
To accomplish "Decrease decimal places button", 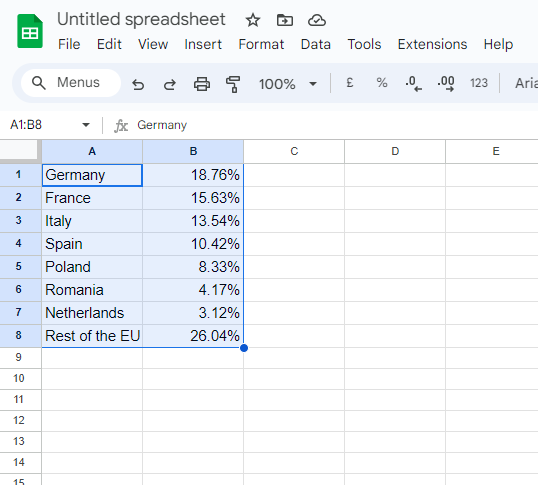I will [x=413, y=83].
